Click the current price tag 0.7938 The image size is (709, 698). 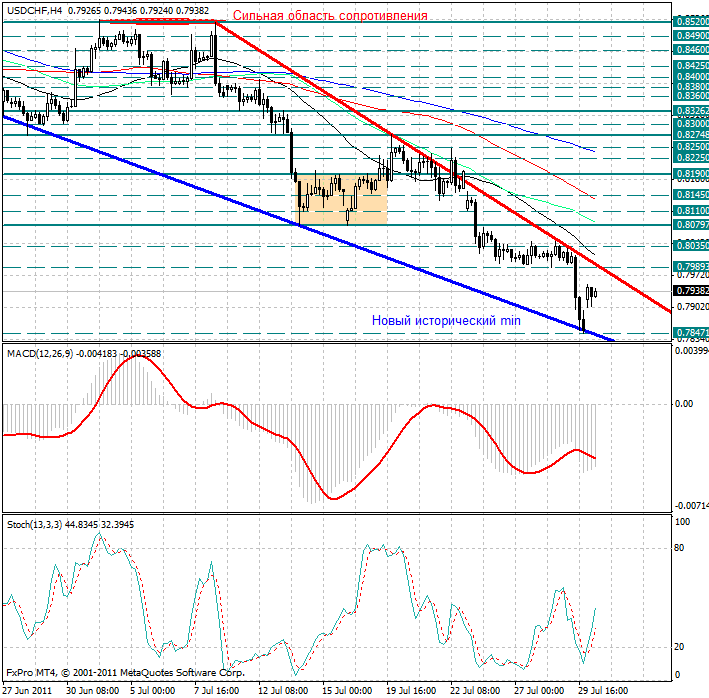click(691, 291)
